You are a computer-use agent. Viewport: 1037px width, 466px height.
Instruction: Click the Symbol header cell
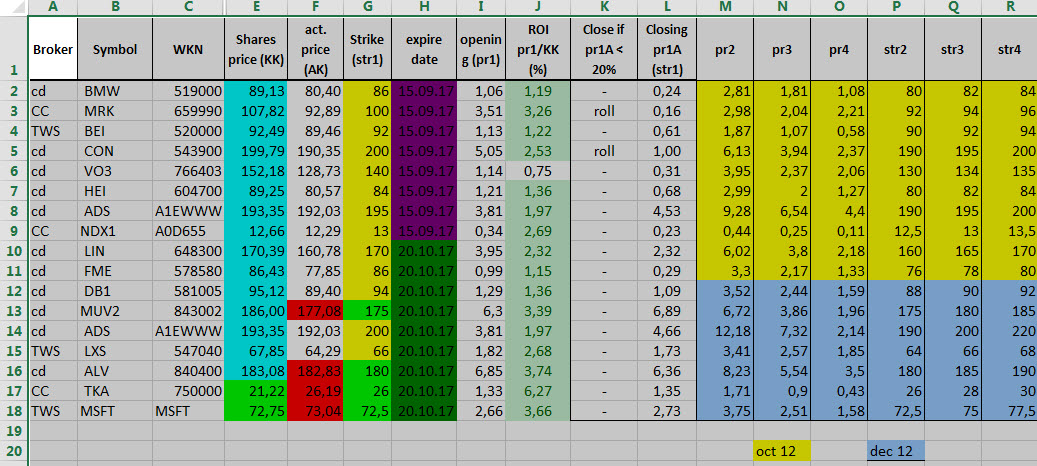pyautogui.click(x=115, y=49)
